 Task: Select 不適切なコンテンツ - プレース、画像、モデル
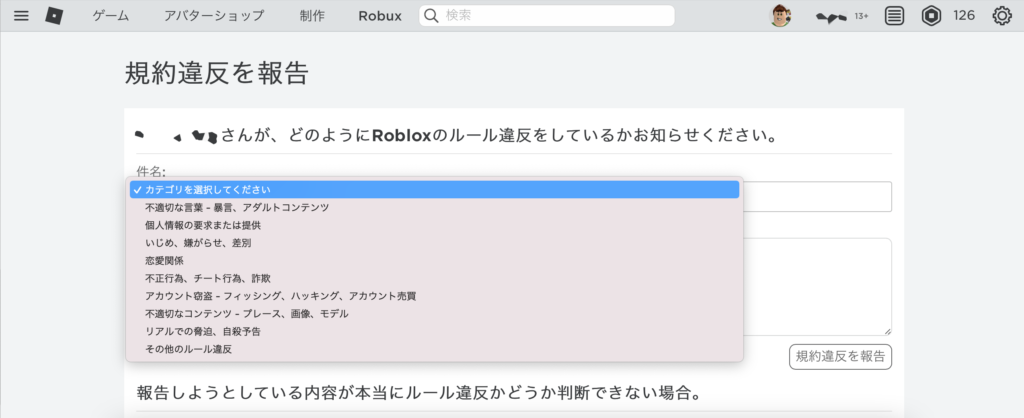[434, 314]
